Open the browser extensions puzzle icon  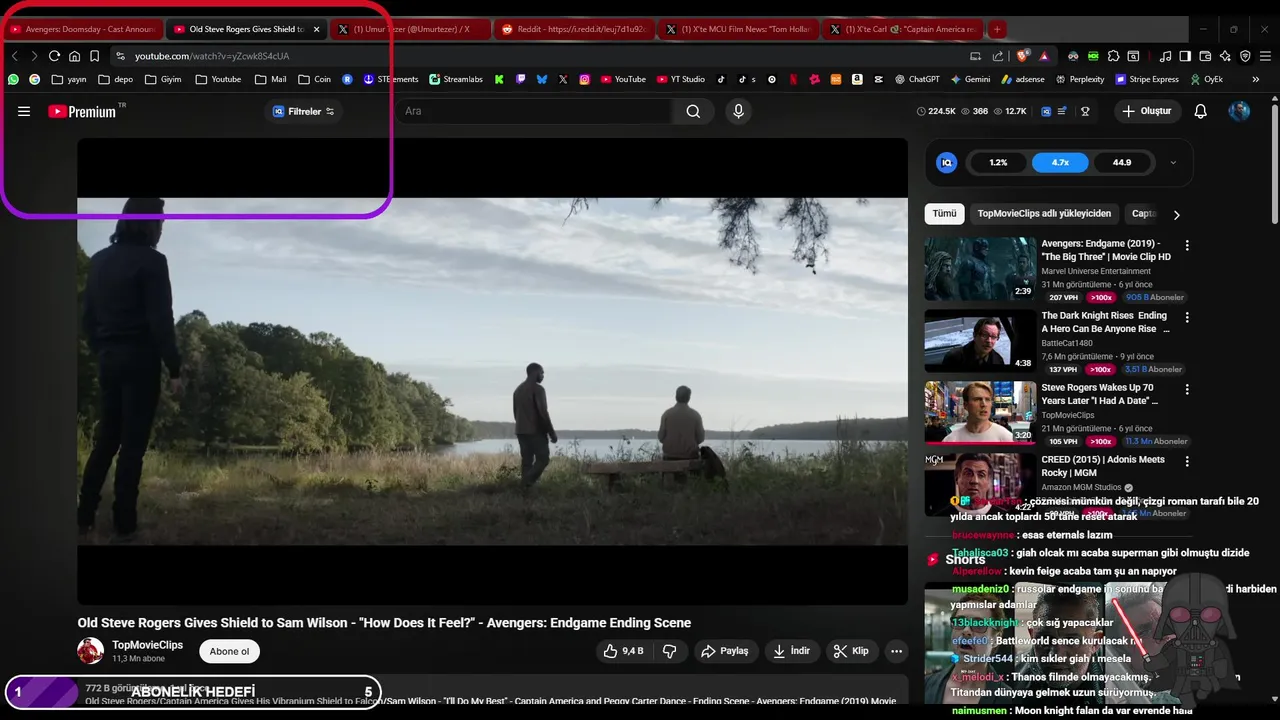point(1113,56)
